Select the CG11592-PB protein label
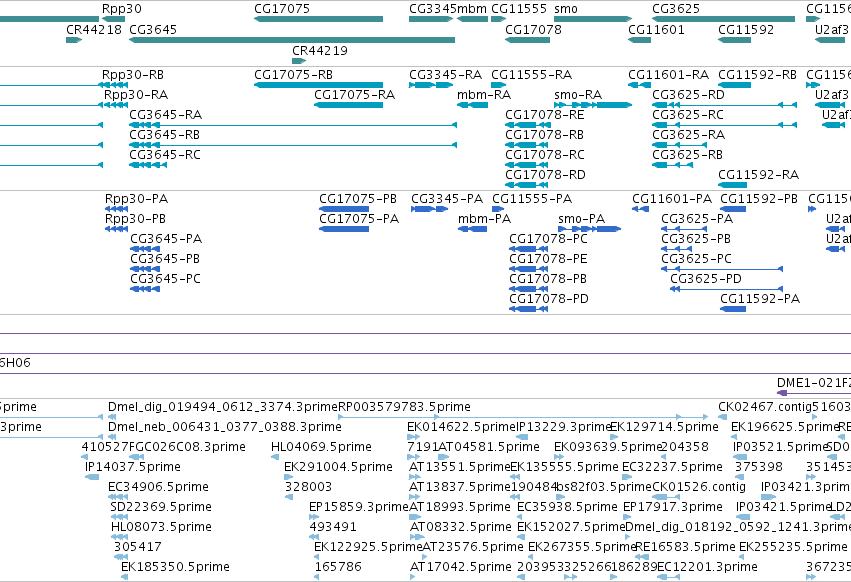This screenshot has width=851, height=582. click(x=759, y=199)
